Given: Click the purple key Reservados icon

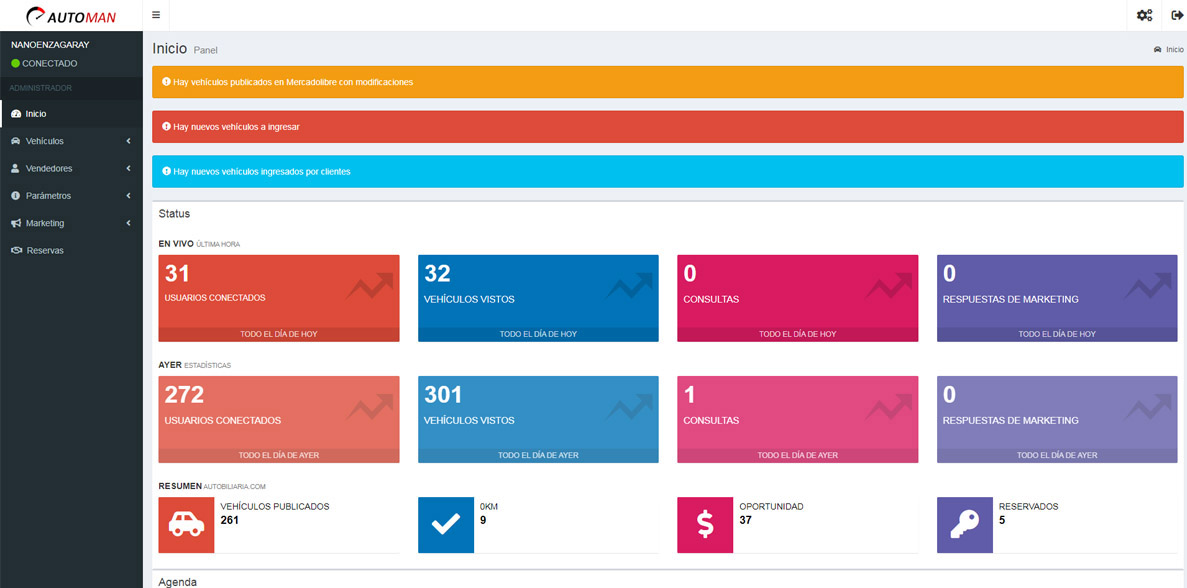Looking at the screenshot, I should [x=964, y=525].
